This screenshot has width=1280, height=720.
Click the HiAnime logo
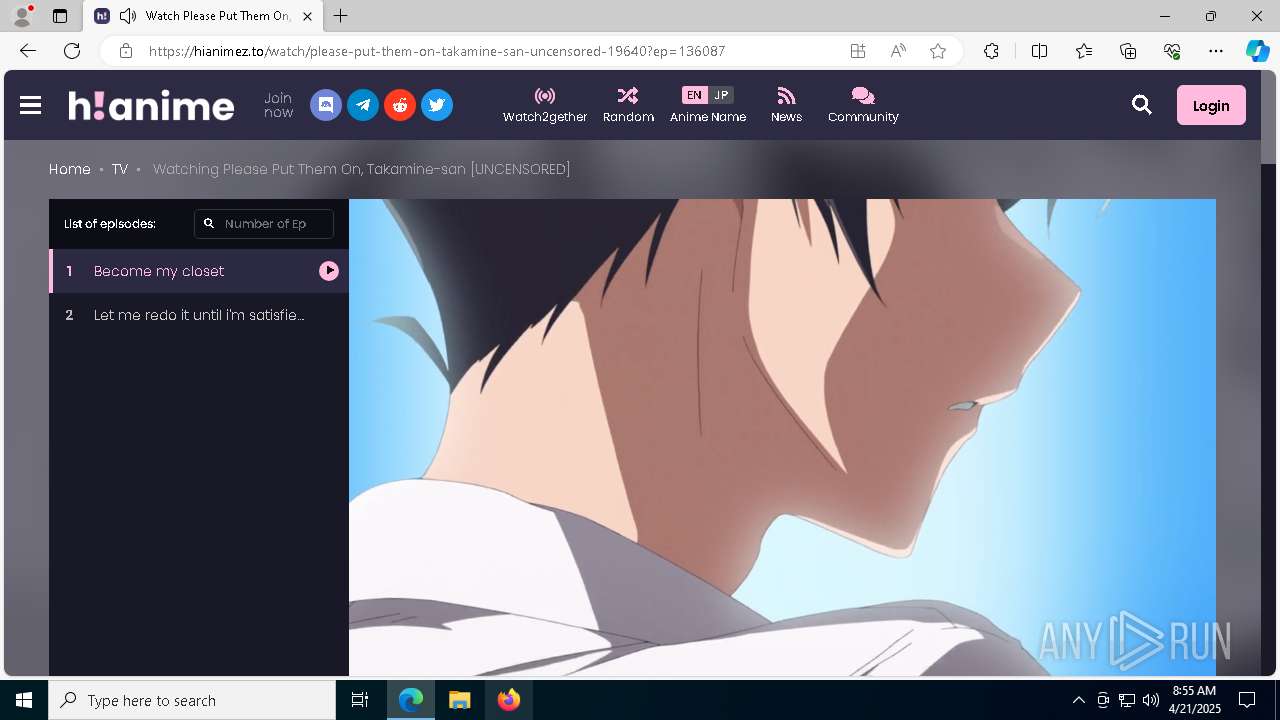pyautogui.click(x=151, y=105)
